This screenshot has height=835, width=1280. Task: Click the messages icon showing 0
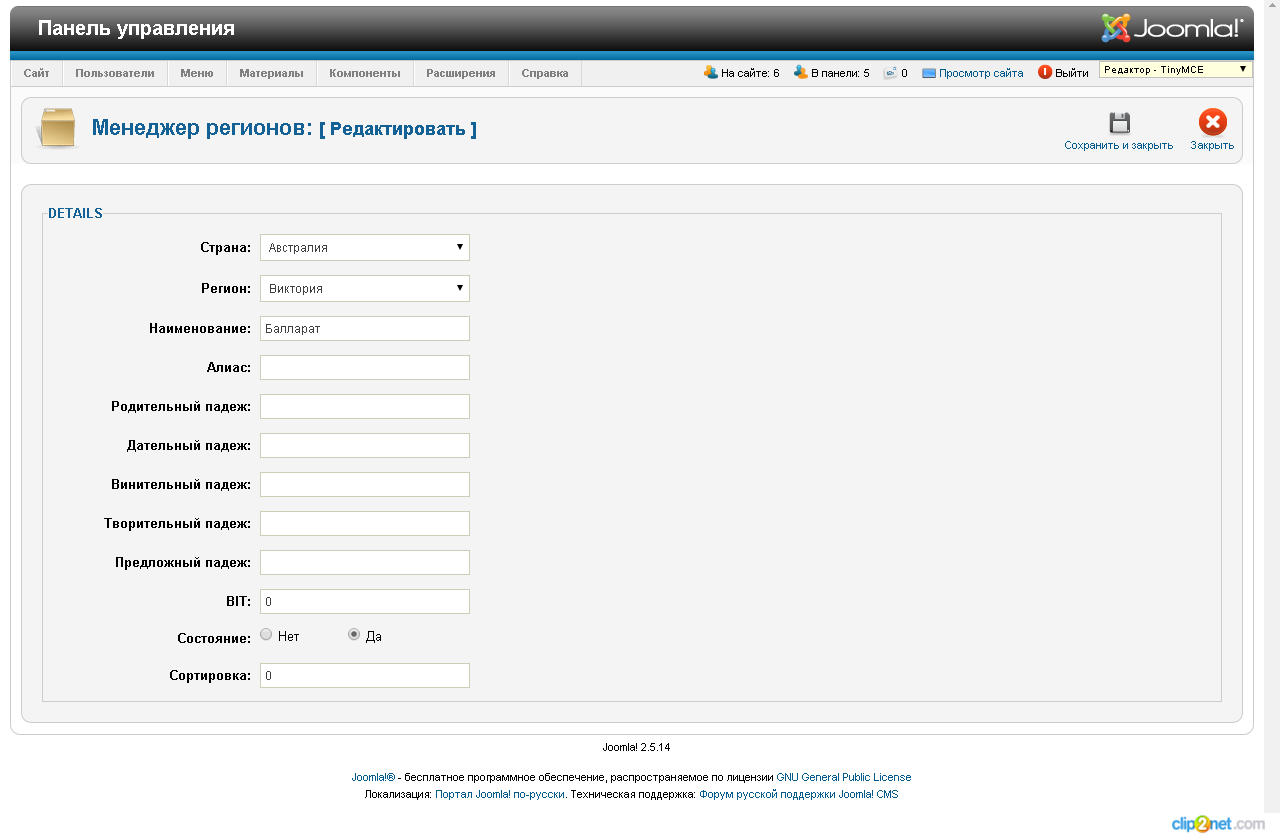(890, 73)
